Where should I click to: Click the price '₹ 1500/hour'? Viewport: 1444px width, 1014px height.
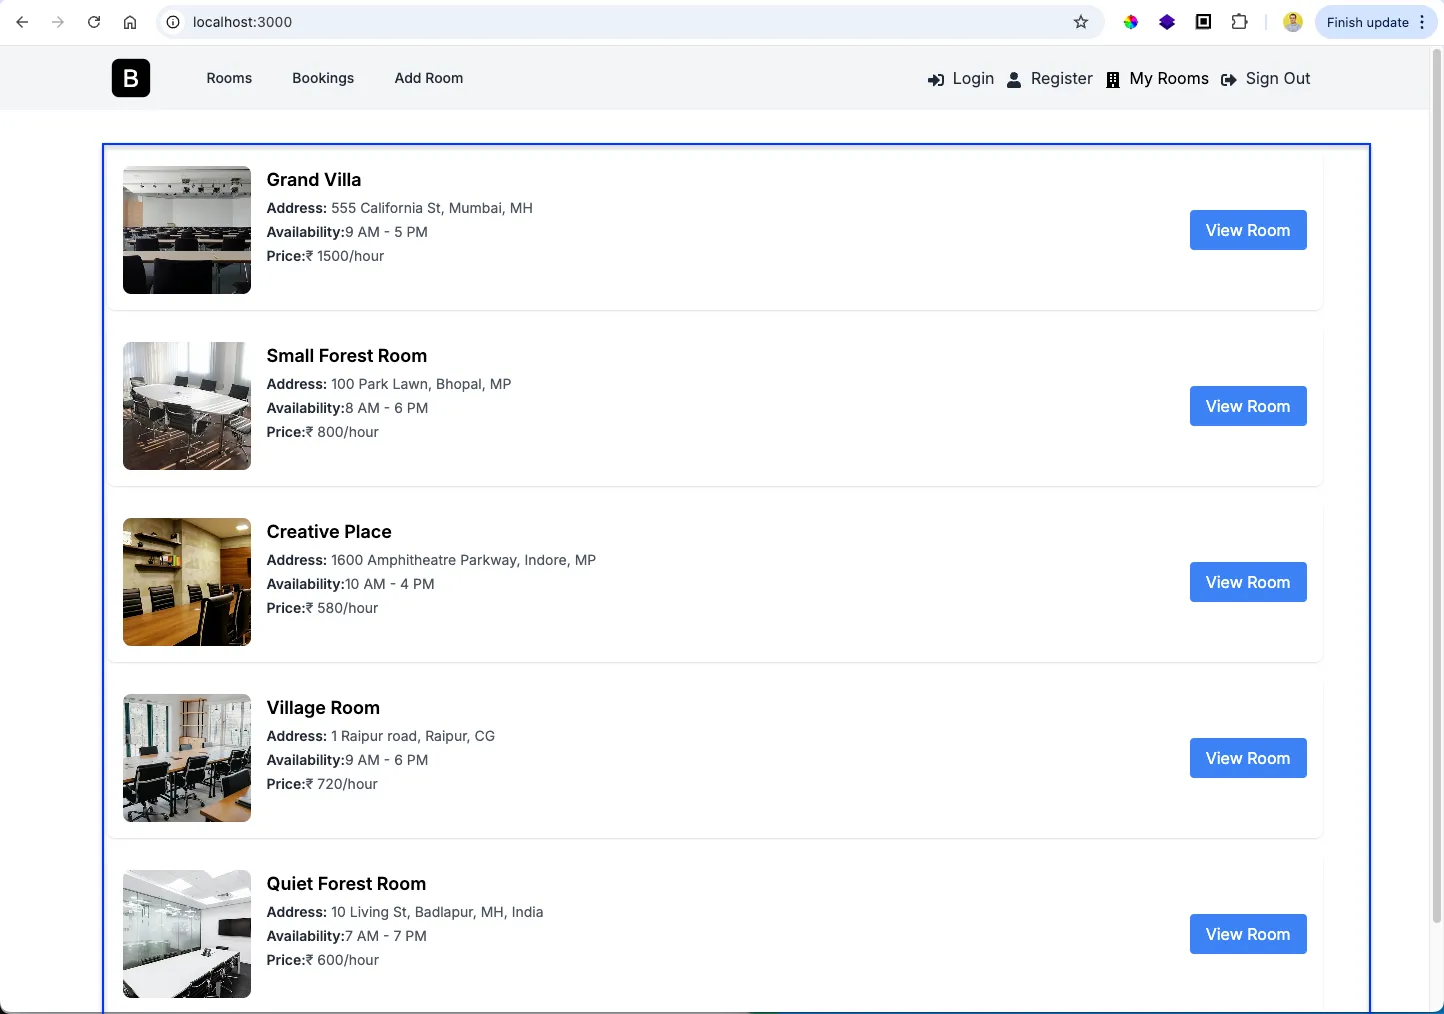coord(345,256)
